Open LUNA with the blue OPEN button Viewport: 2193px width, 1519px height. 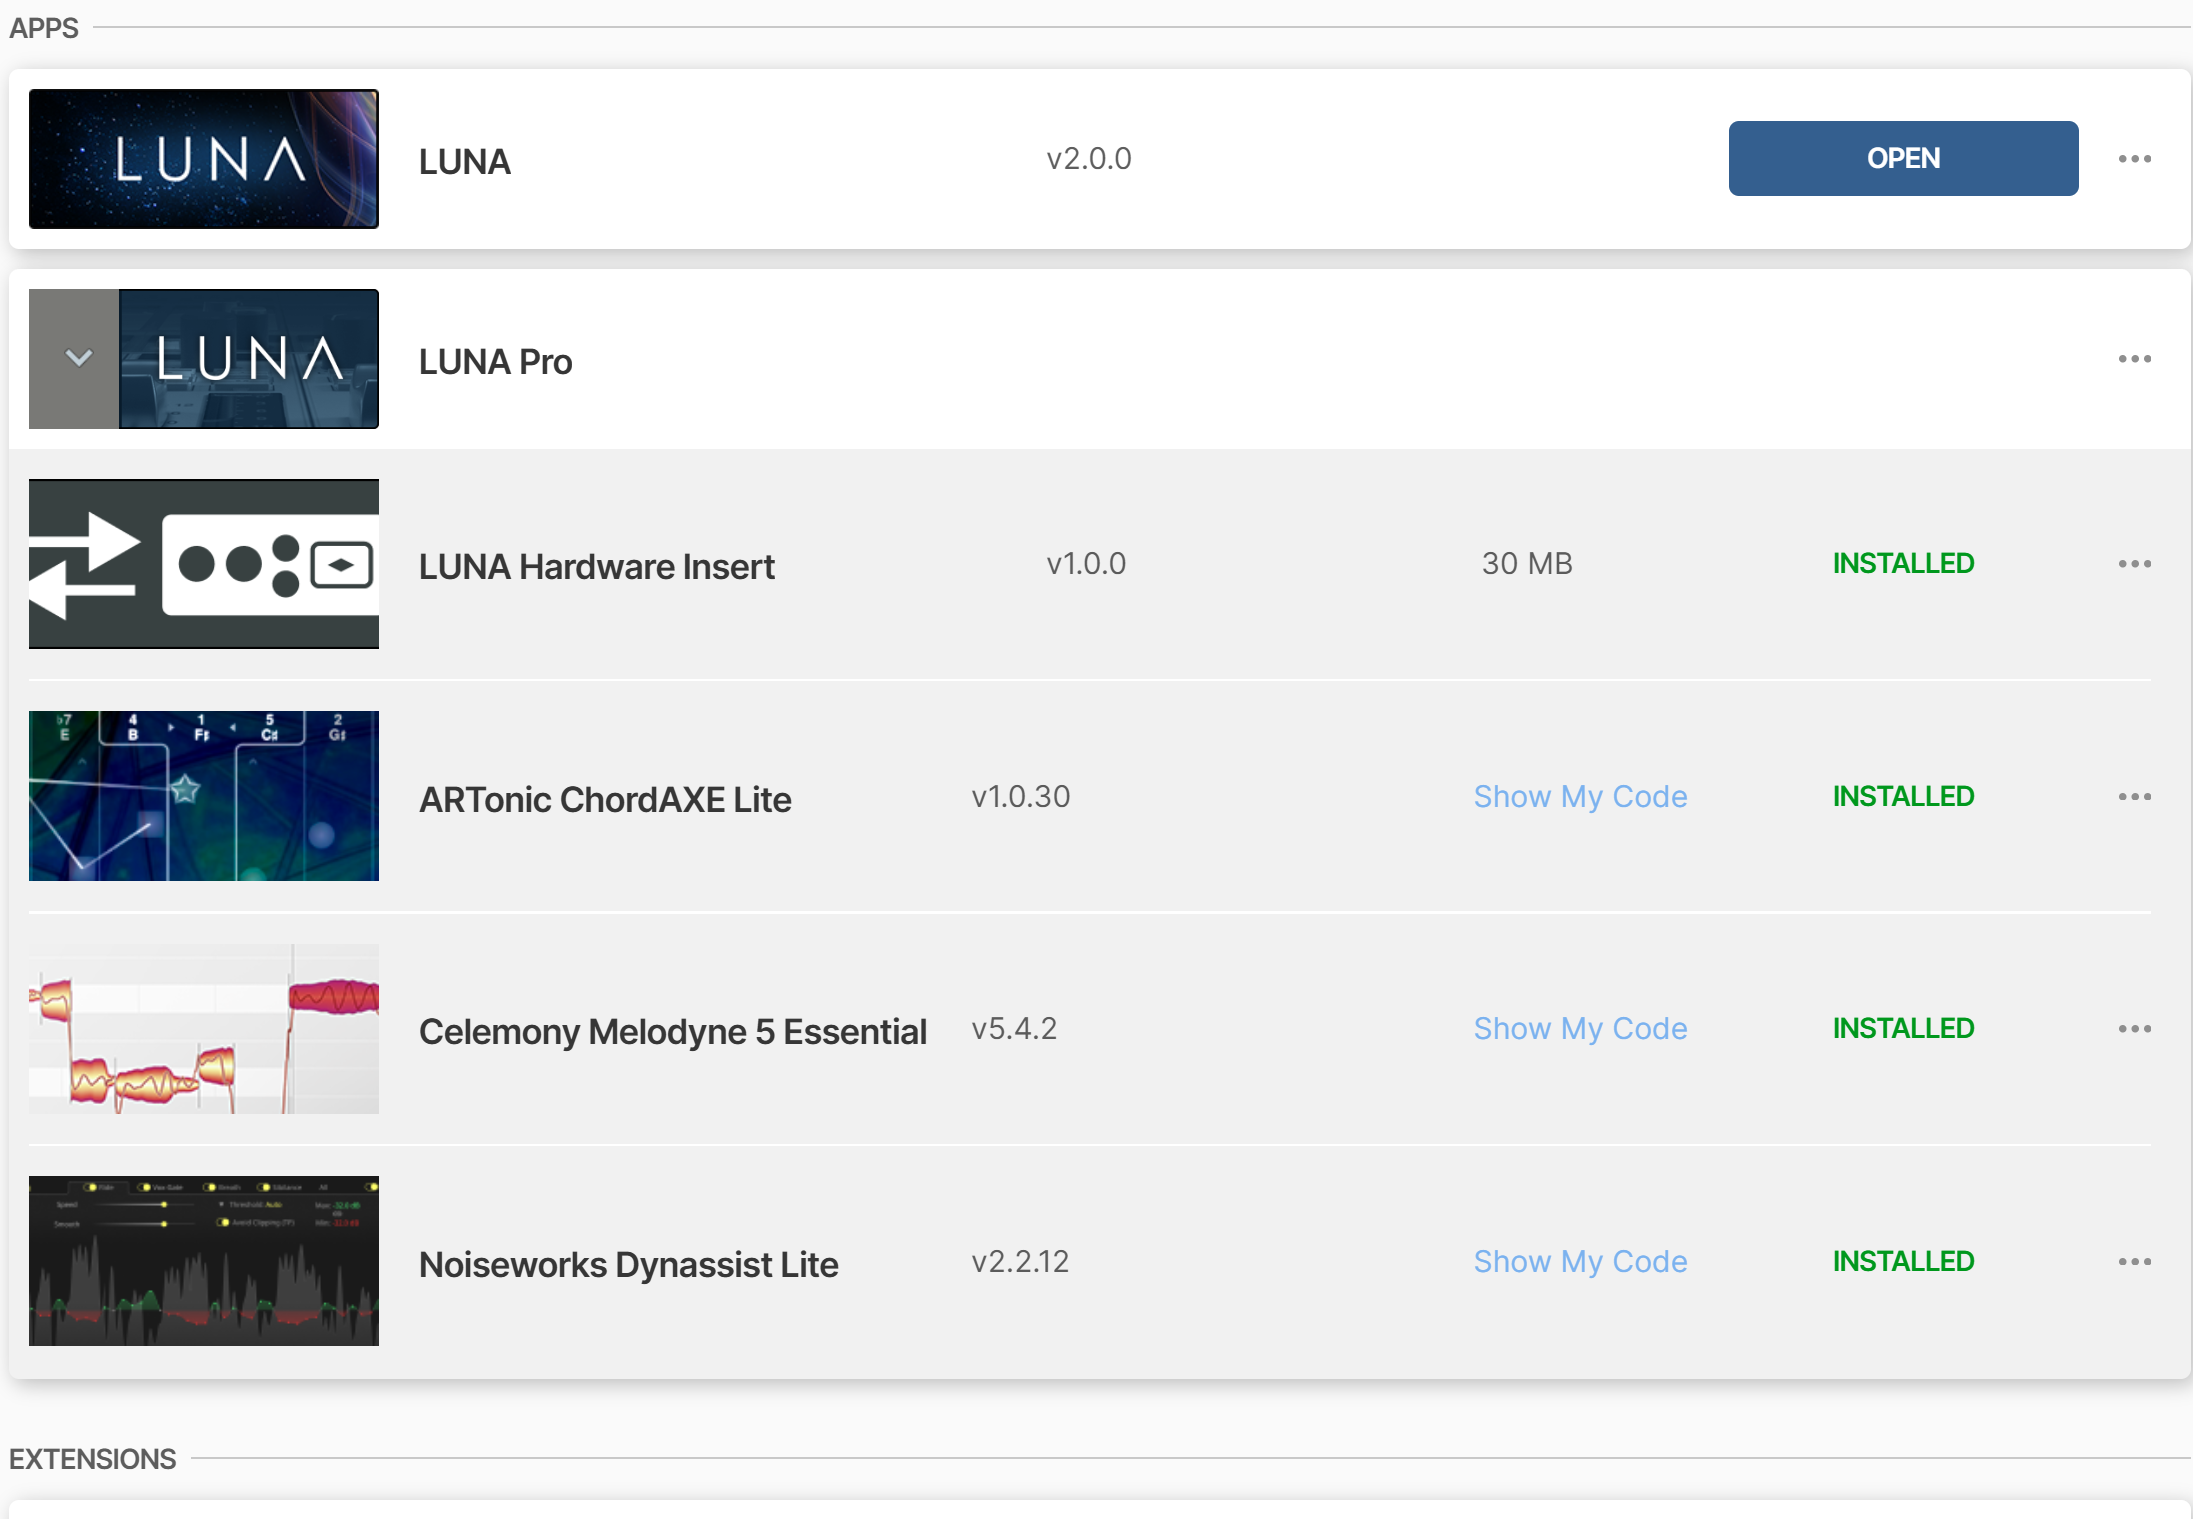point(1902,158)
